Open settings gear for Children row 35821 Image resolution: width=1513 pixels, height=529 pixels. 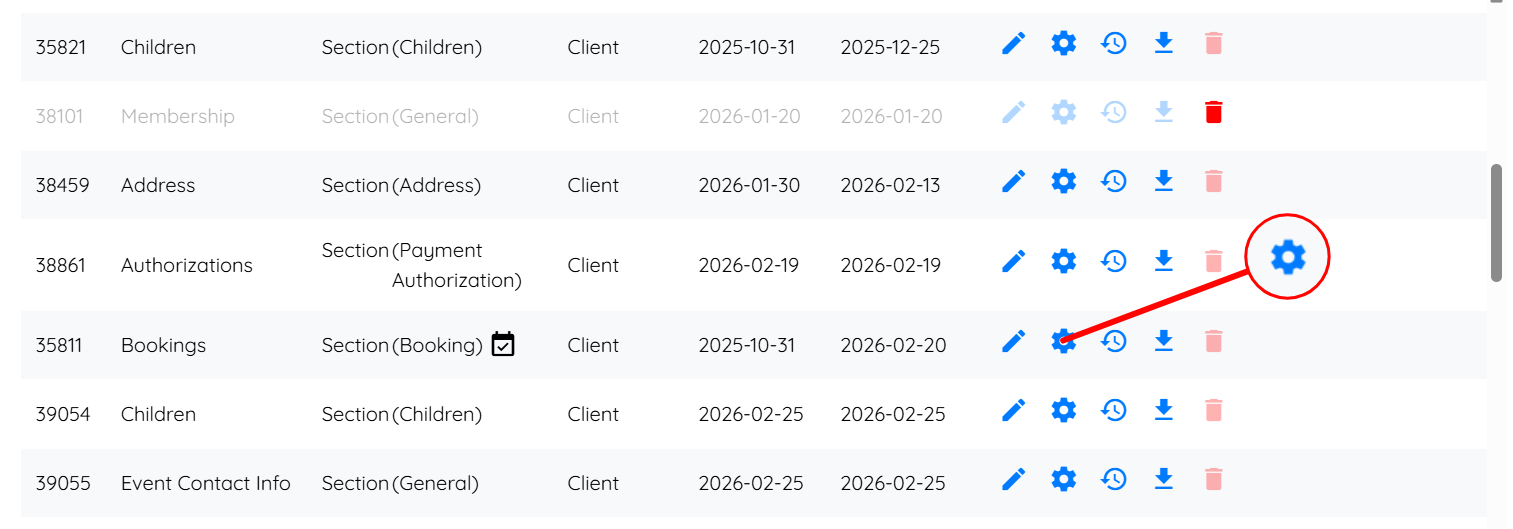pos(1064,43)
